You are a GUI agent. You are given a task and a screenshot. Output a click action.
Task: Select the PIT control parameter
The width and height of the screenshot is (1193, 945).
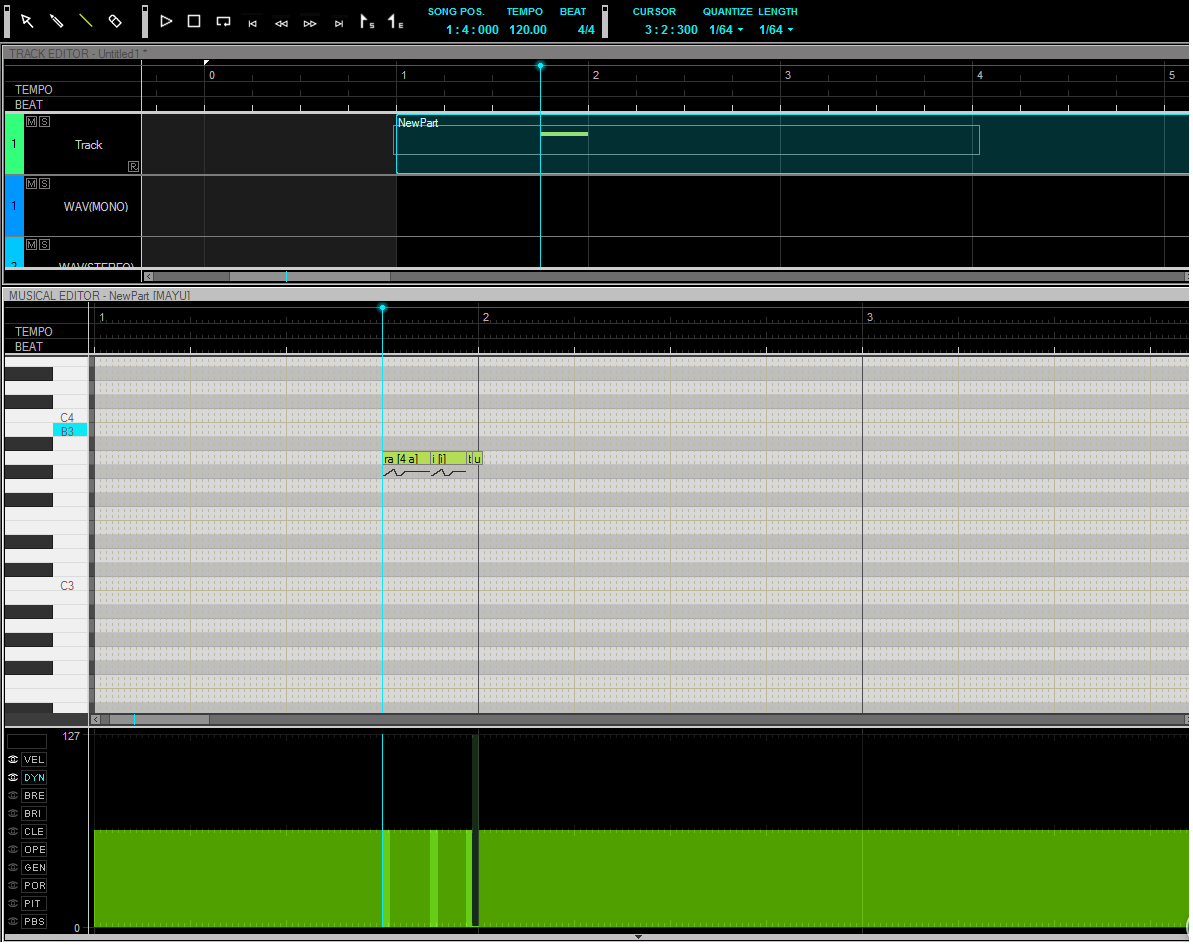point(34,904)
